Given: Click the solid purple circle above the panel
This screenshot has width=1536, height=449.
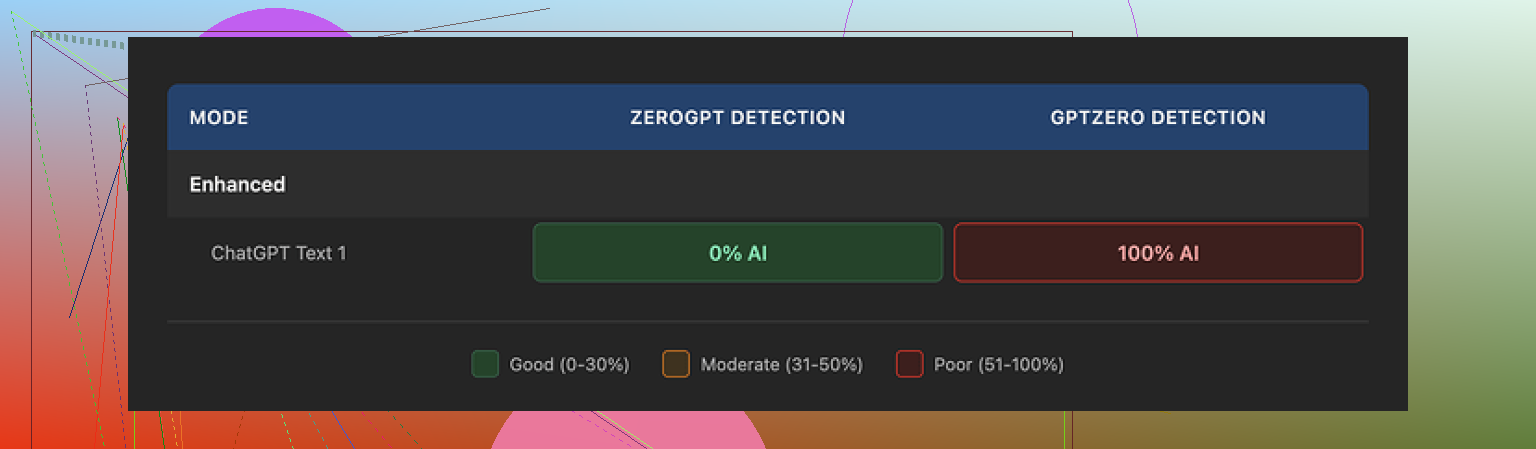Looking at the screenshot, I should click(270, 24).
